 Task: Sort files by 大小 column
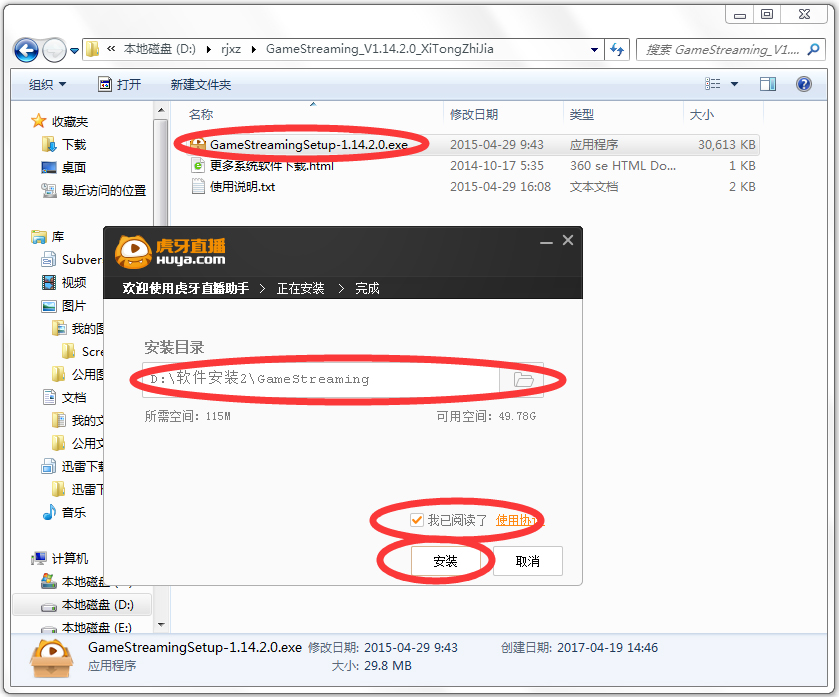(x=701, y=114)
